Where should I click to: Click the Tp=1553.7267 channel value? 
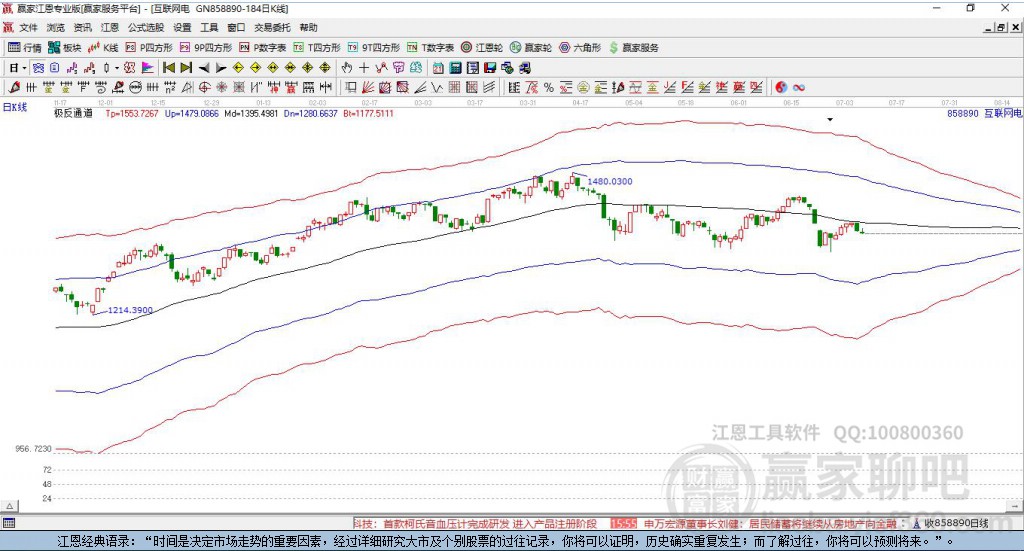pyautogui.click(x=132, y=114)
